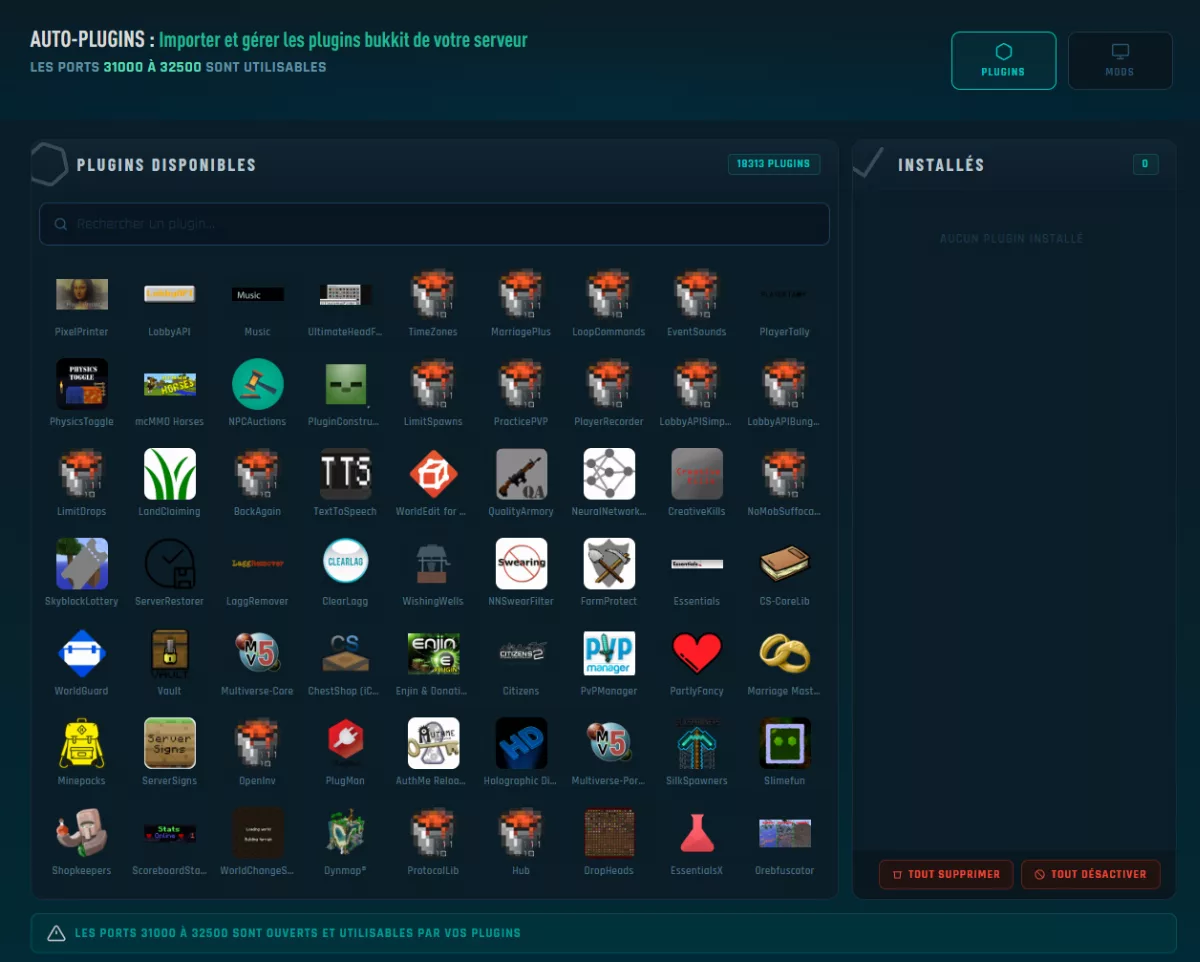Screen dimensions: 1200x962
Task: Choose the Music plugin icon
Action: click(x=258, y=294)
